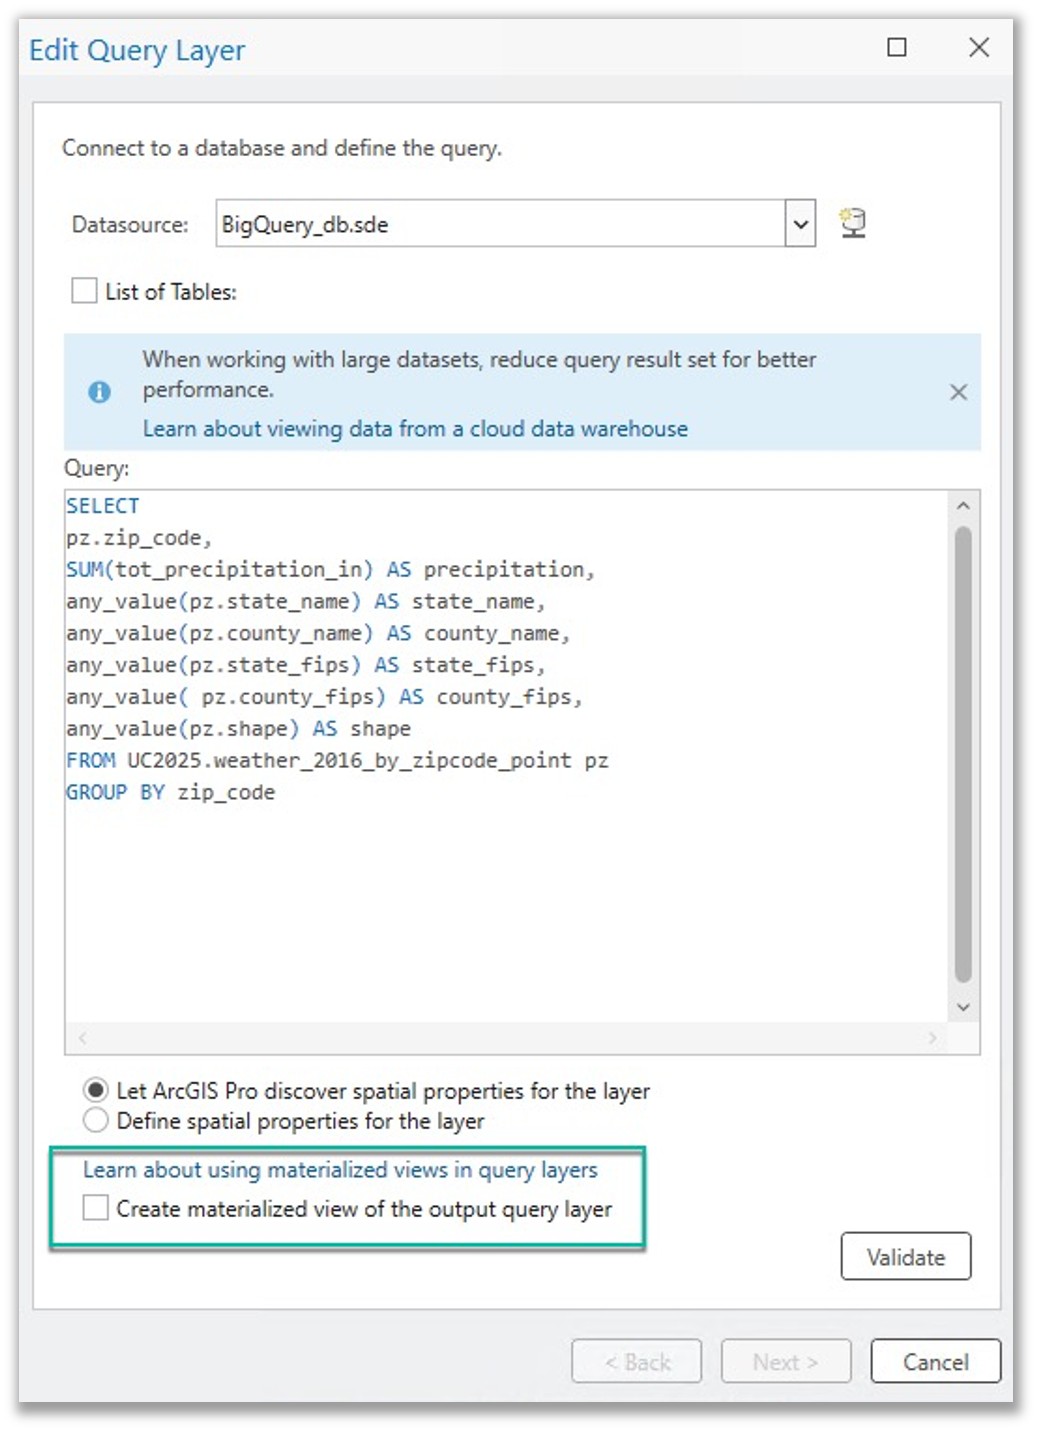Click the Cancel button
This screenshot has height=1431, width=1037.
(x=935, y=1362)
